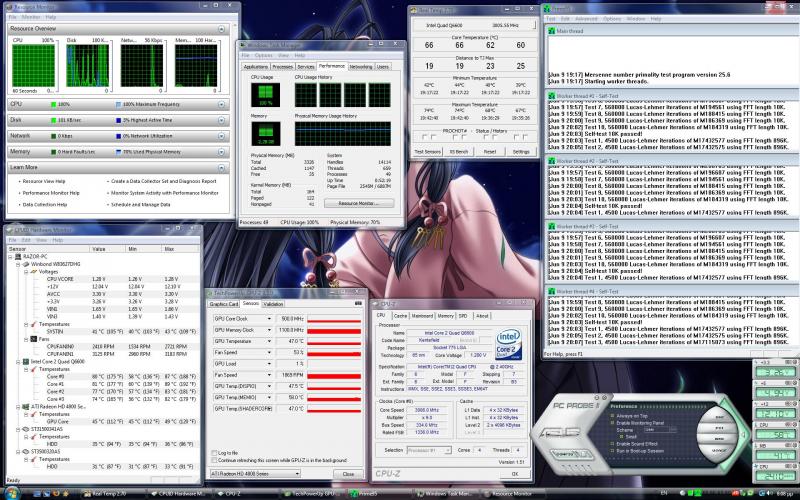800x500 pixels.
Task: Open Memory tab in CPU-Z
Action: (445, 316)
